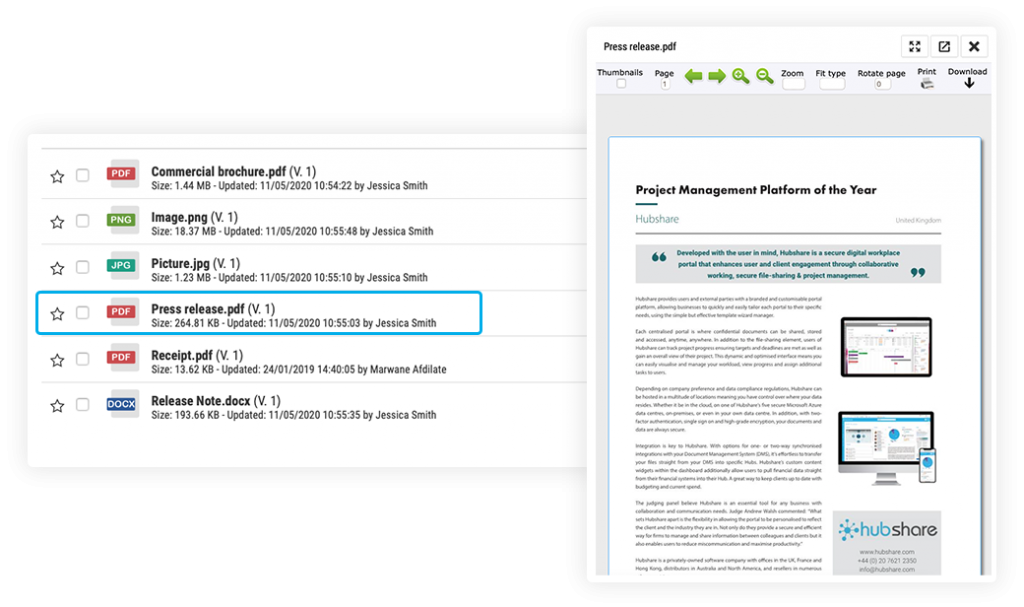Click the 'Project Management Platform of the Year' heading
The width and height of the screenshot is (1024, 607).
pos(756,190)
